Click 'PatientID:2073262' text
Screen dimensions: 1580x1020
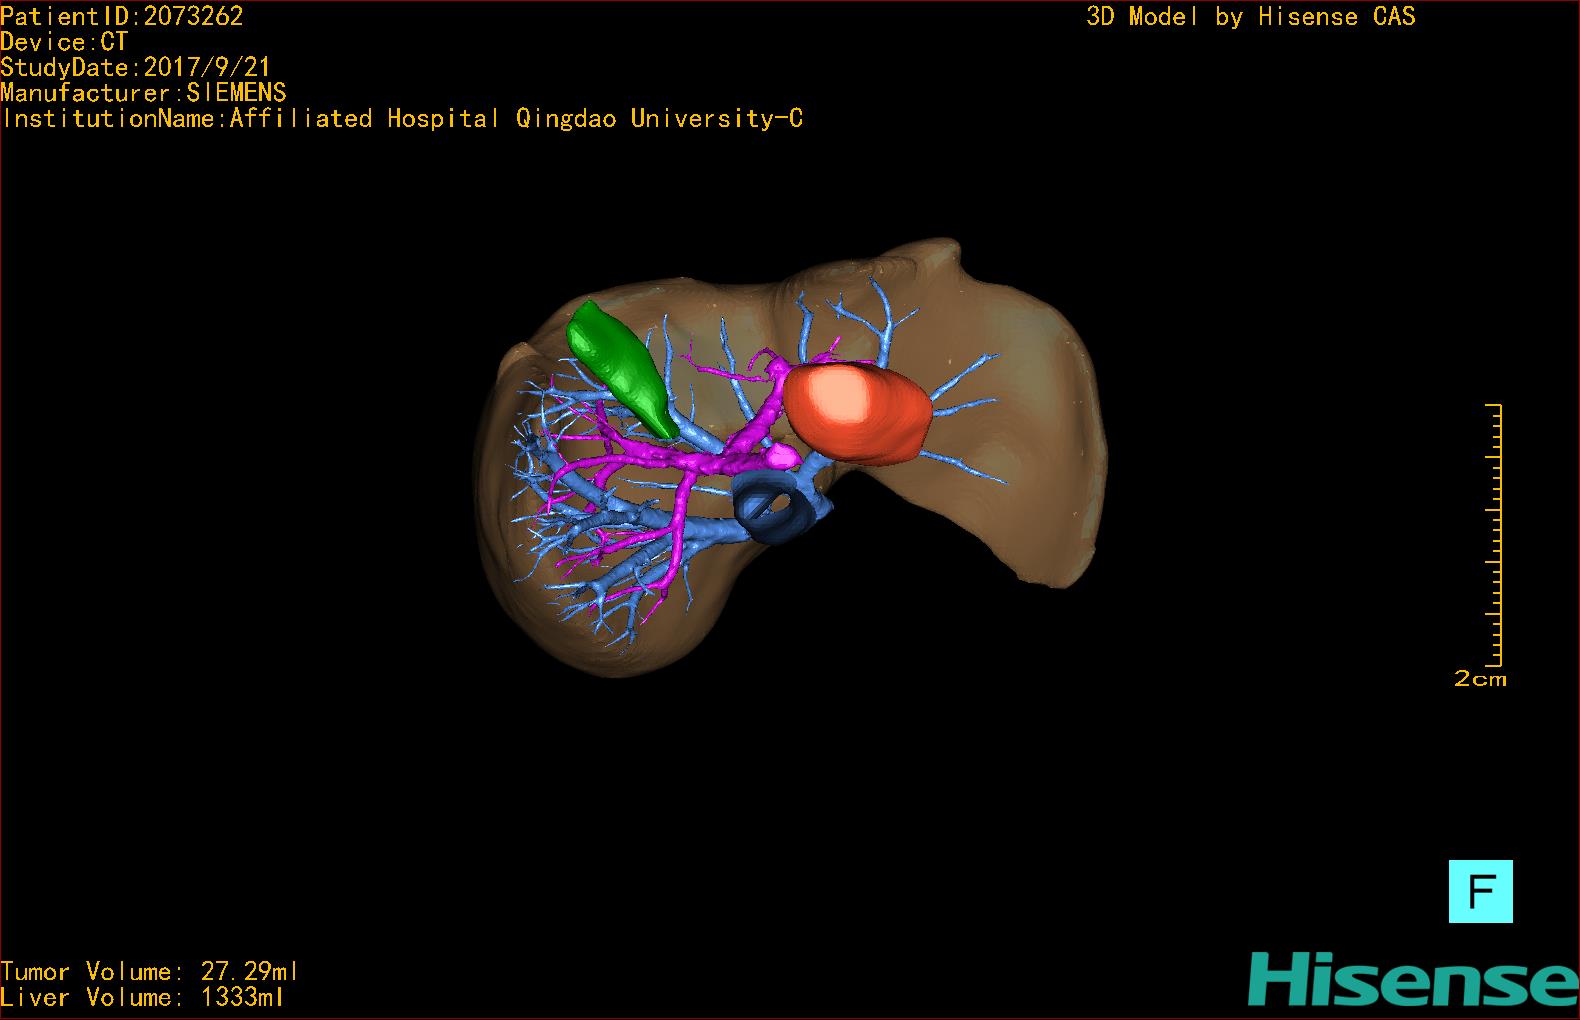[122, 16]
